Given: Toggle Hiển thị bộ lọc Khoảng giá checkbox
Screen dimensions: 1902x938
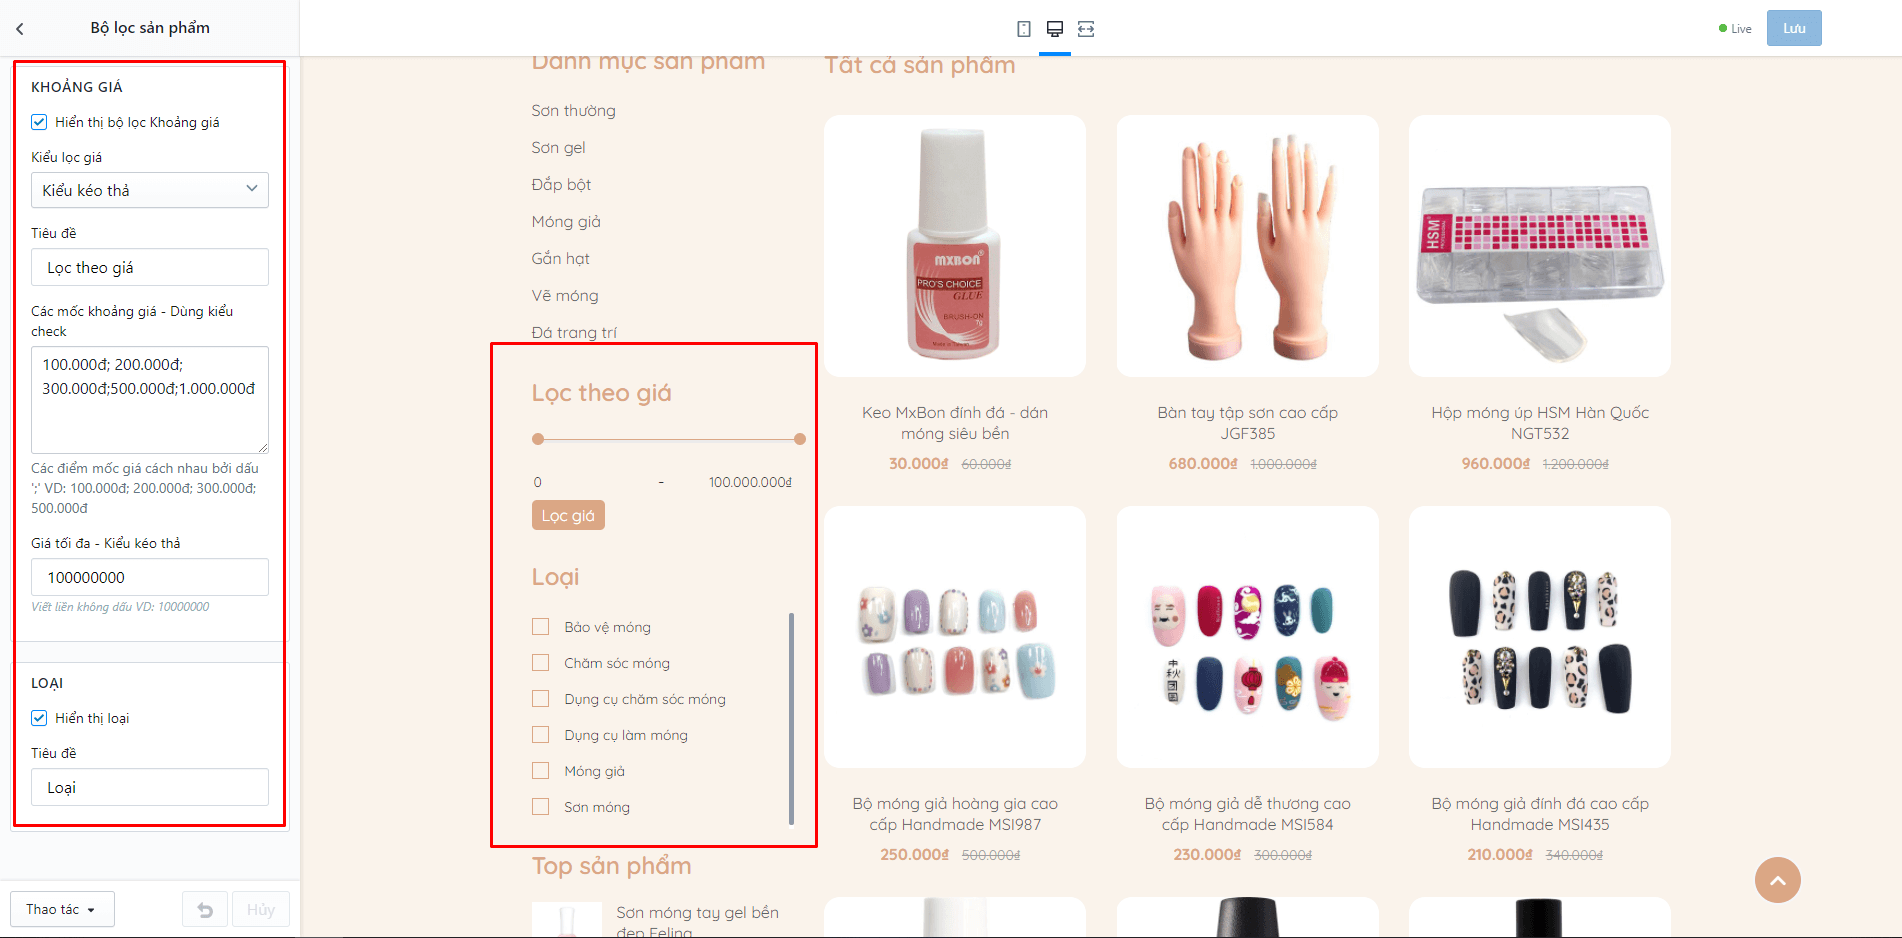Looking at the screenshot, I should (39, 122).
